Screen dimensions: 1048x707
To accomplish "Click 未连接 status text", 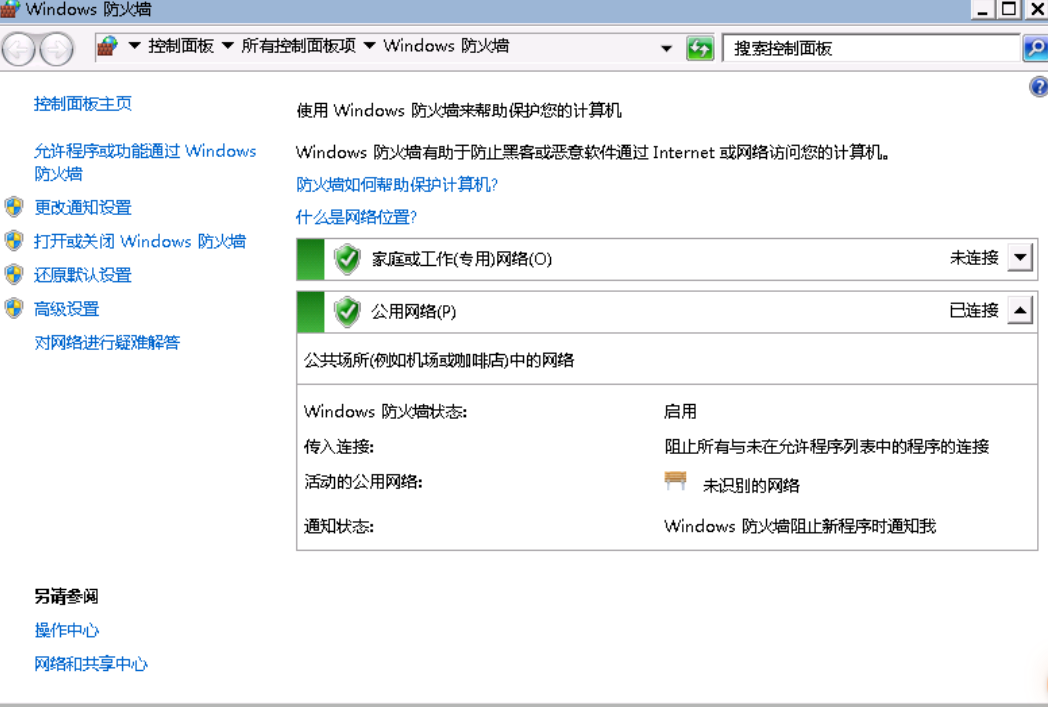I will point(974,258).
